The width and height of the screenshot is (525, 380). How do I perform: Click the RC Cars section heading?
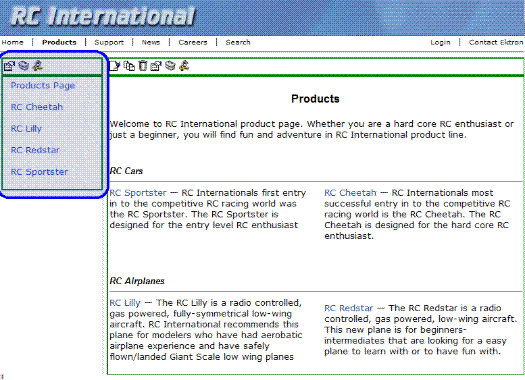(126, 171)
